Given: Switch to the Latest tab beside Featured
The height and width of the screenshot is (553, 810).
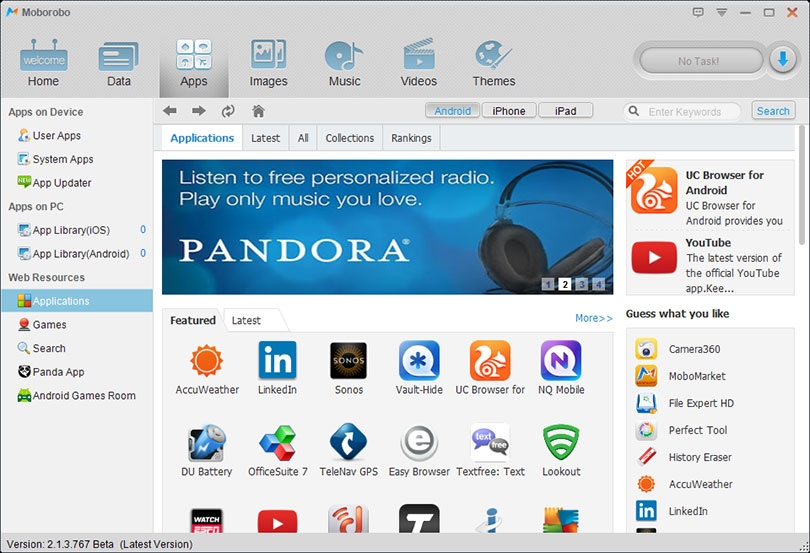Looking at the screenshot, I should pos(246,320).
